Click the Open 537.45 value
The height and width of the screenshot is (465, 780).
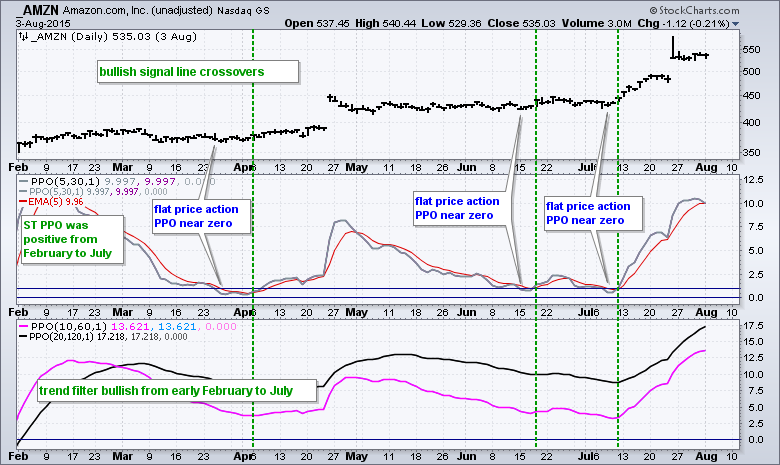[x=317, y=23]
